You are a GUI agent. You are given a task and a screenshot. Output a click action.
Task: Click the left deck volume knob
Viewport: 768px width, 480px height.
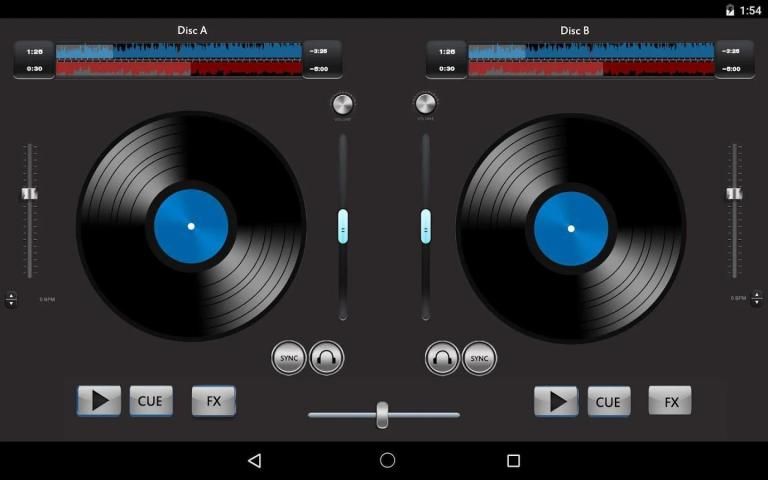pyautogui.click(x=343, y=104)
